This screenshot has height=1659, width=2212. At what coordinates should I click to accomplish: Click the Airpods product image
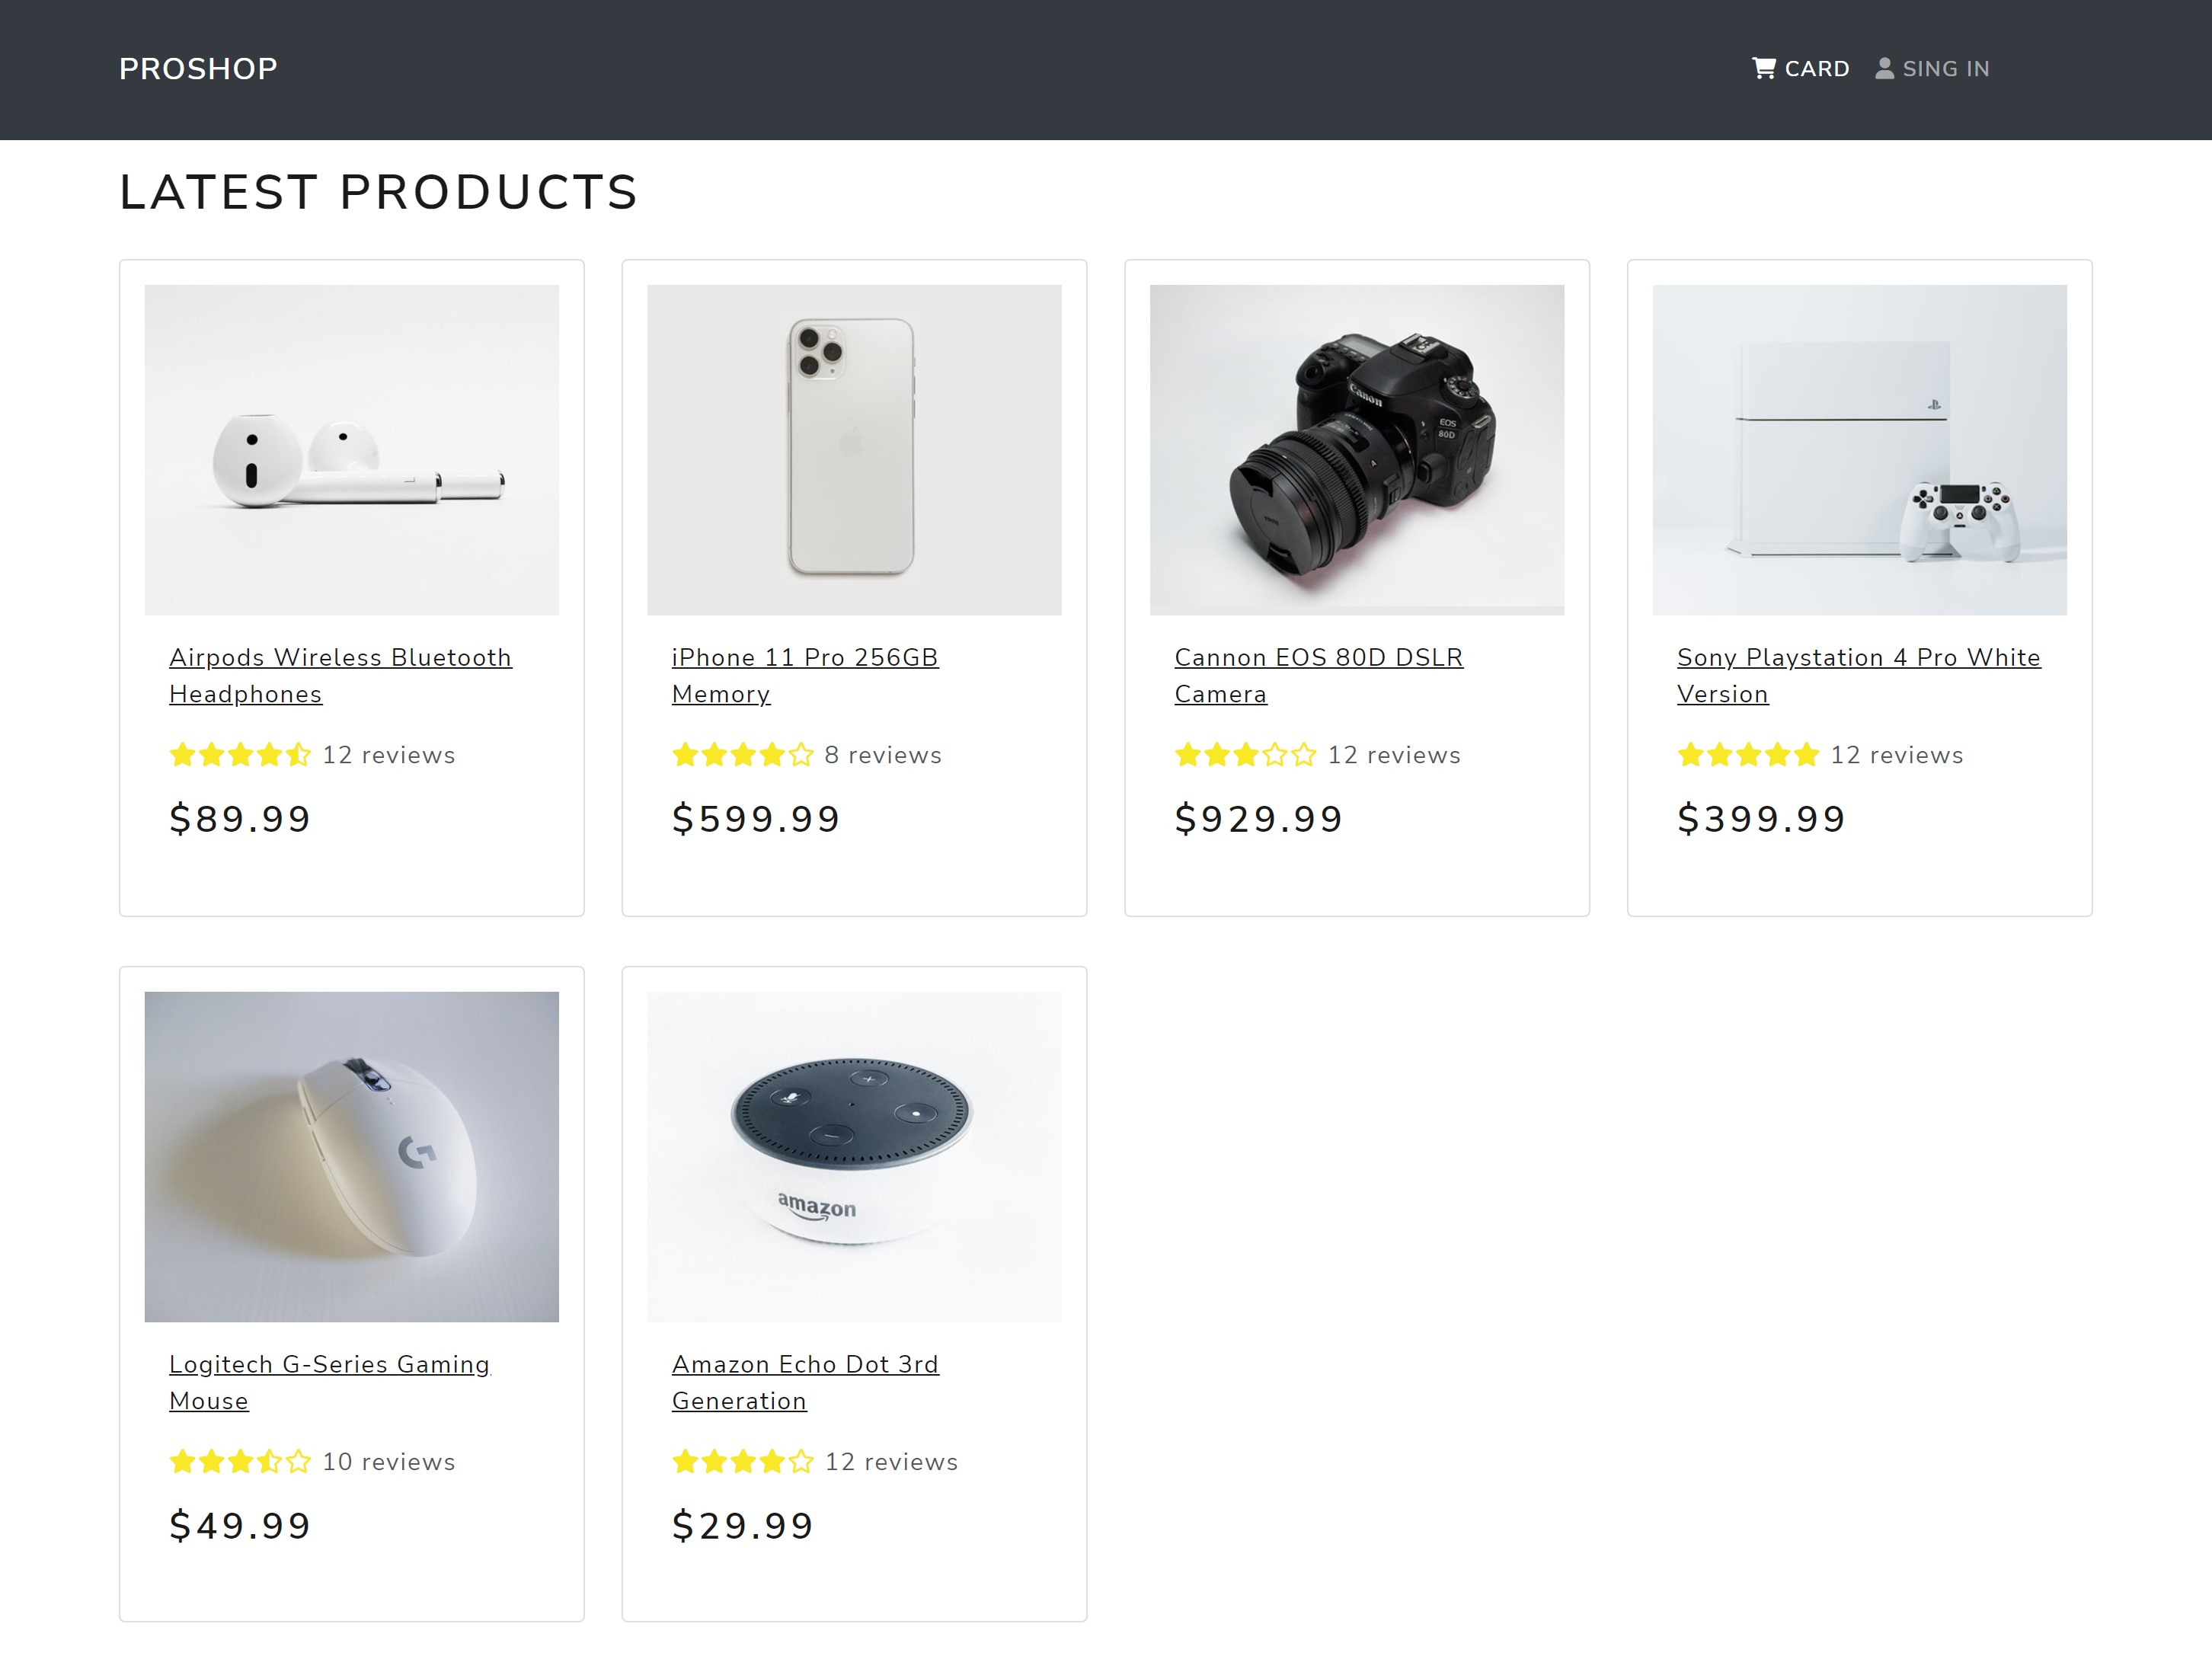352,450
